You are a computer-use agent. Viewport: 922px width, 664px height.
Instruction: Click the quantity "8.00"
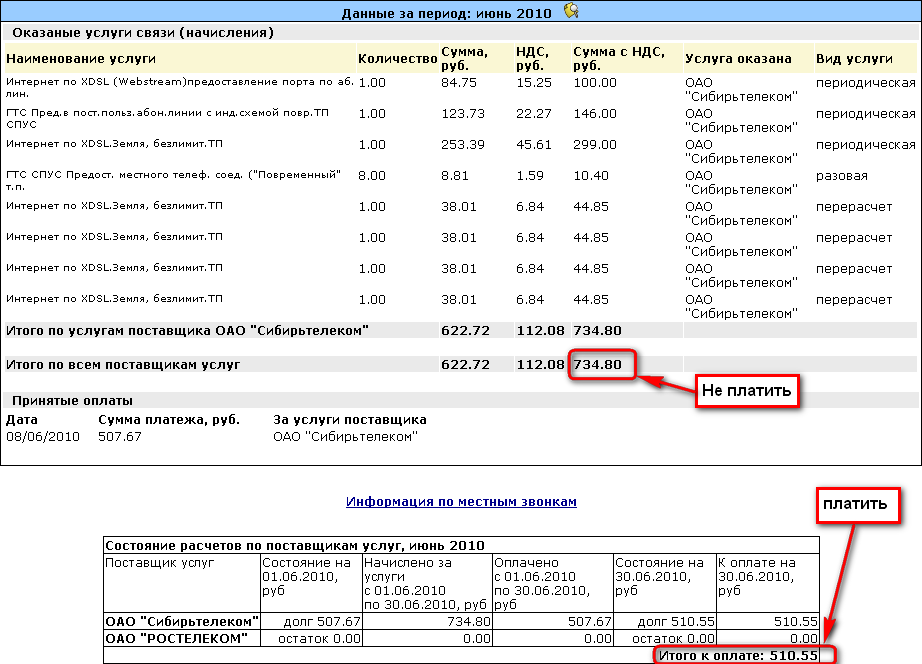372,176
